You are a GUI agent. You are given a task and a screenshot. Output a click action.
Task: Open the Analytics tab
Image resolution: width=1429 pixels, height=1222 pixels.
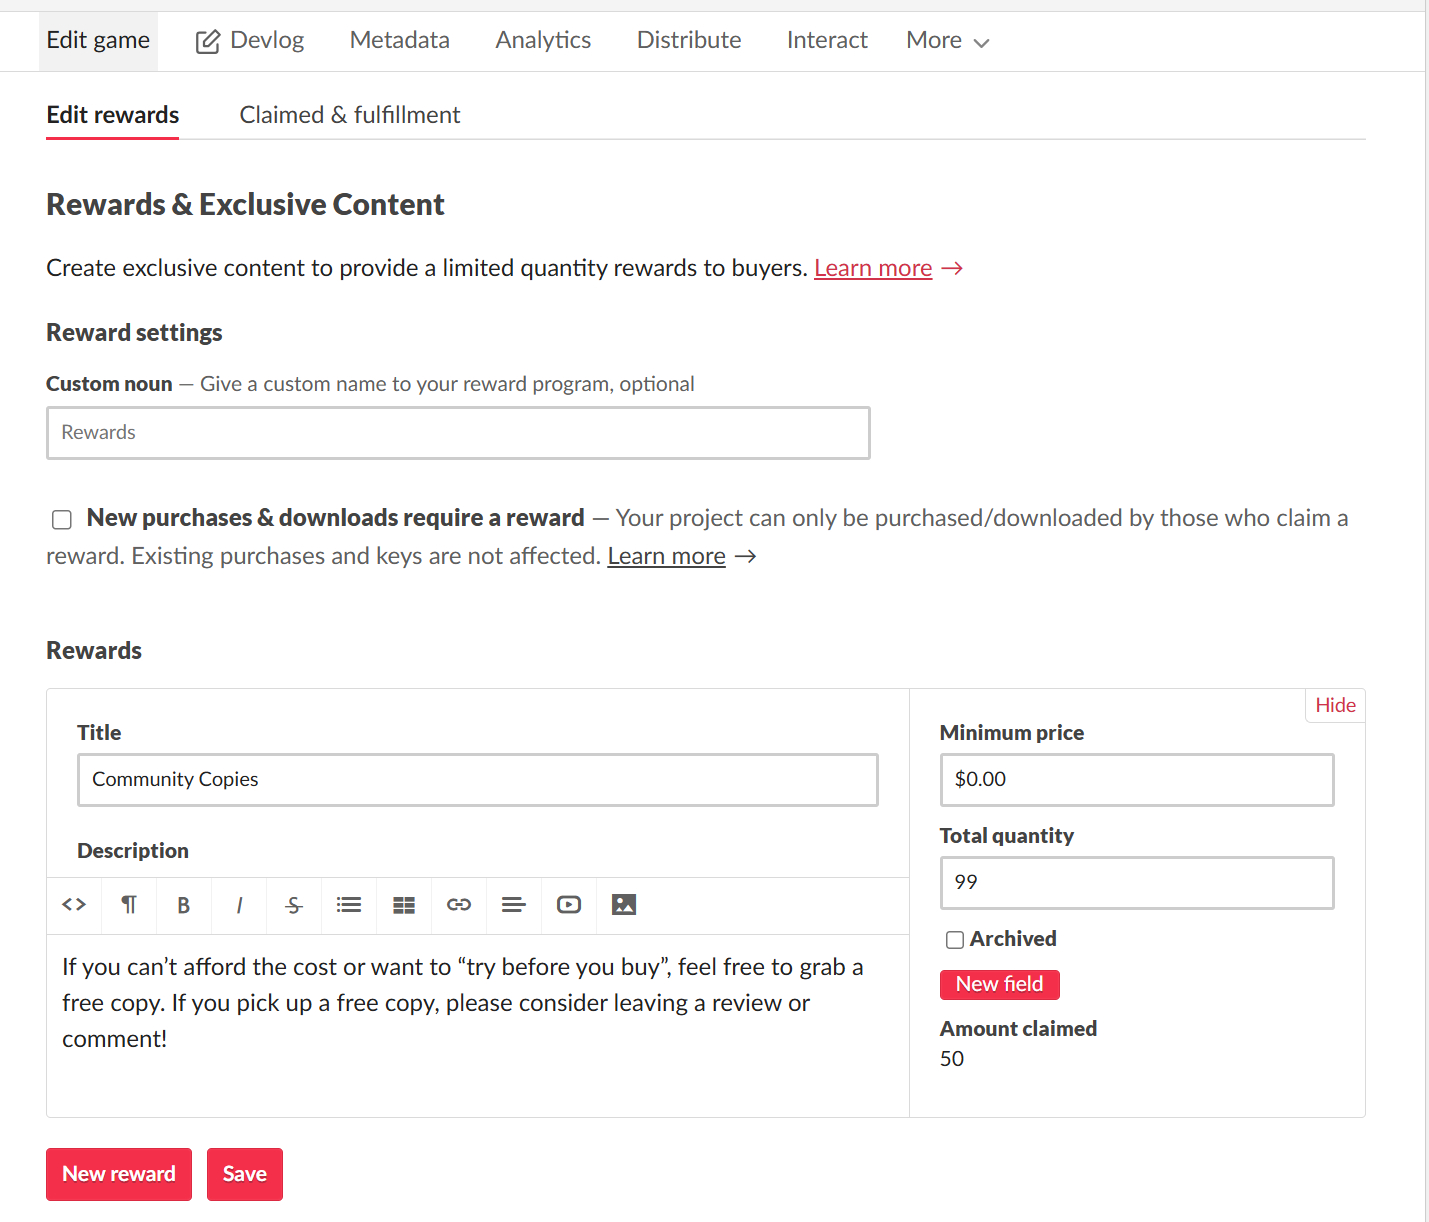[x=543, y=41]
